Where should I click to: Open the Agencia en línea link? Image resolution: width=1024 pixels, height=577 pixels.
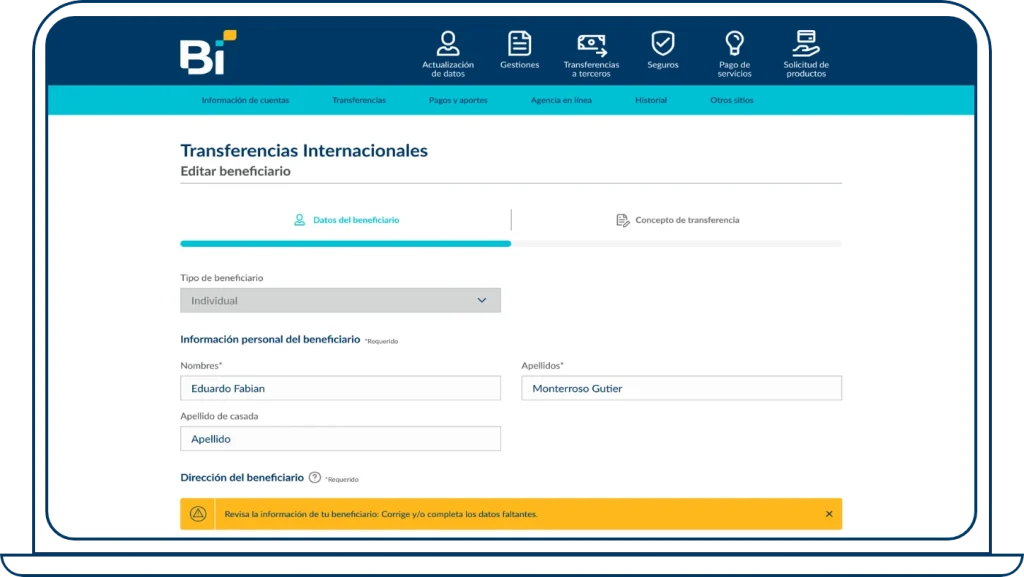pyautogui.click(x=563, y=100)
